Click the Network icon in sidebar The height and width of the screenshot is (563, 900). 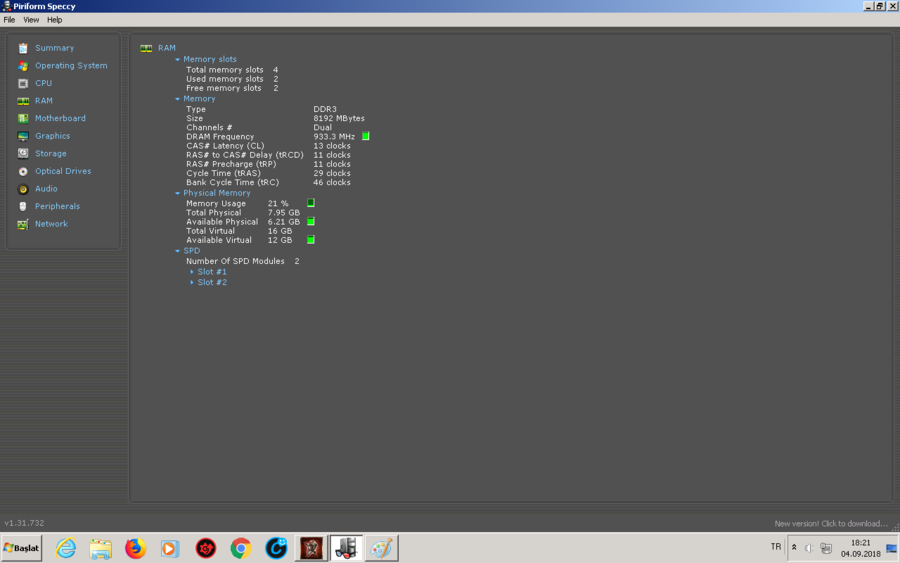tap(23, 224)
